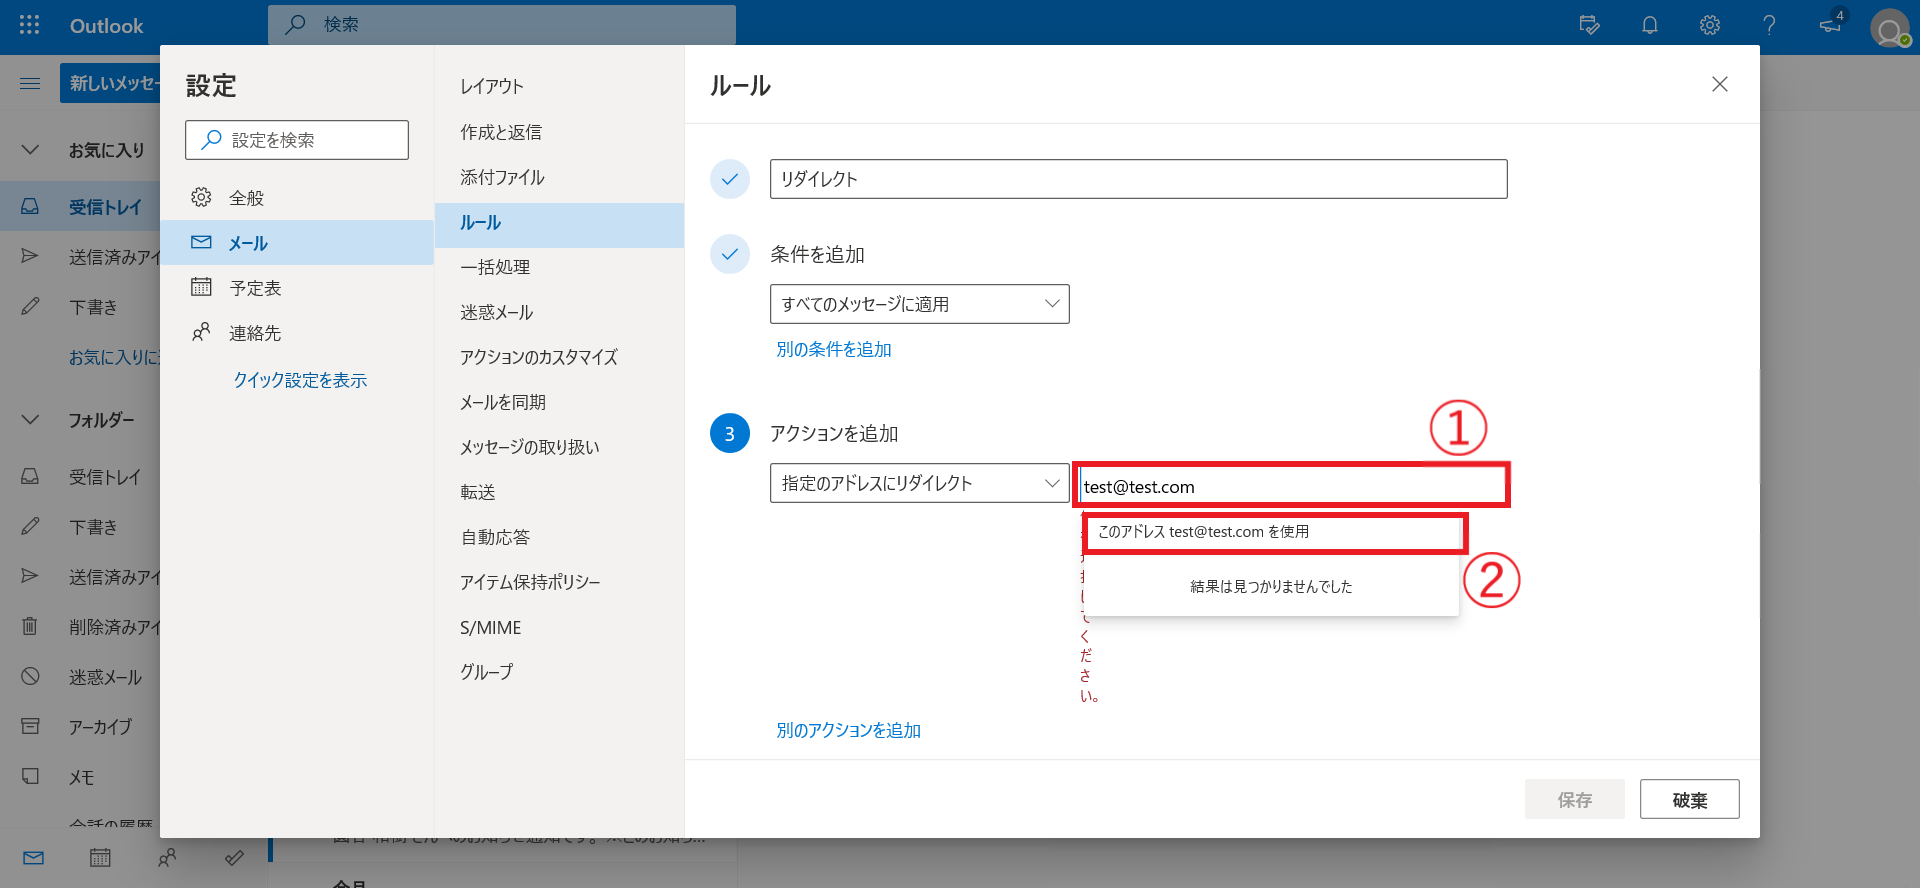Click the account profile avatar
1920x888 pixels.
pos(1889,28)
